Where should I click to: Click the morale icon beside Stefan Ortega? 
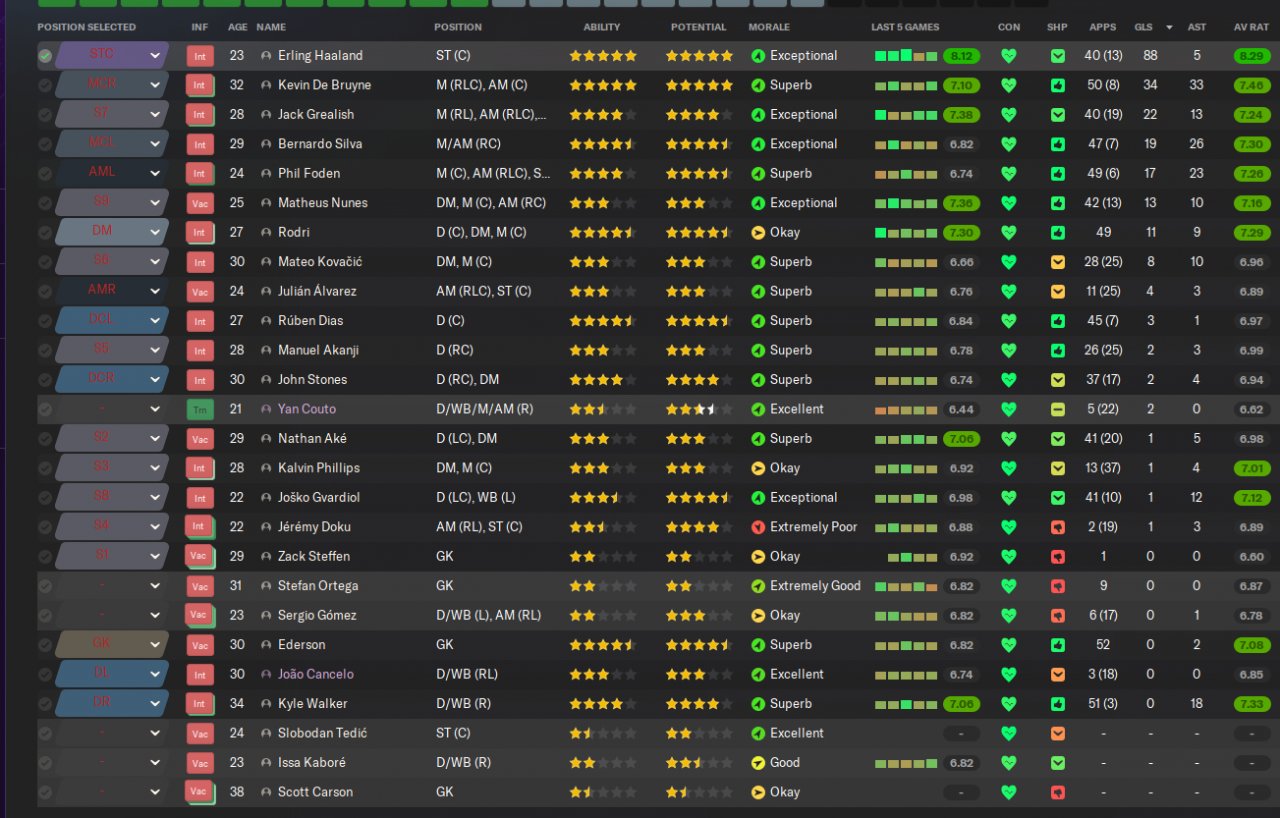(758, 586)
